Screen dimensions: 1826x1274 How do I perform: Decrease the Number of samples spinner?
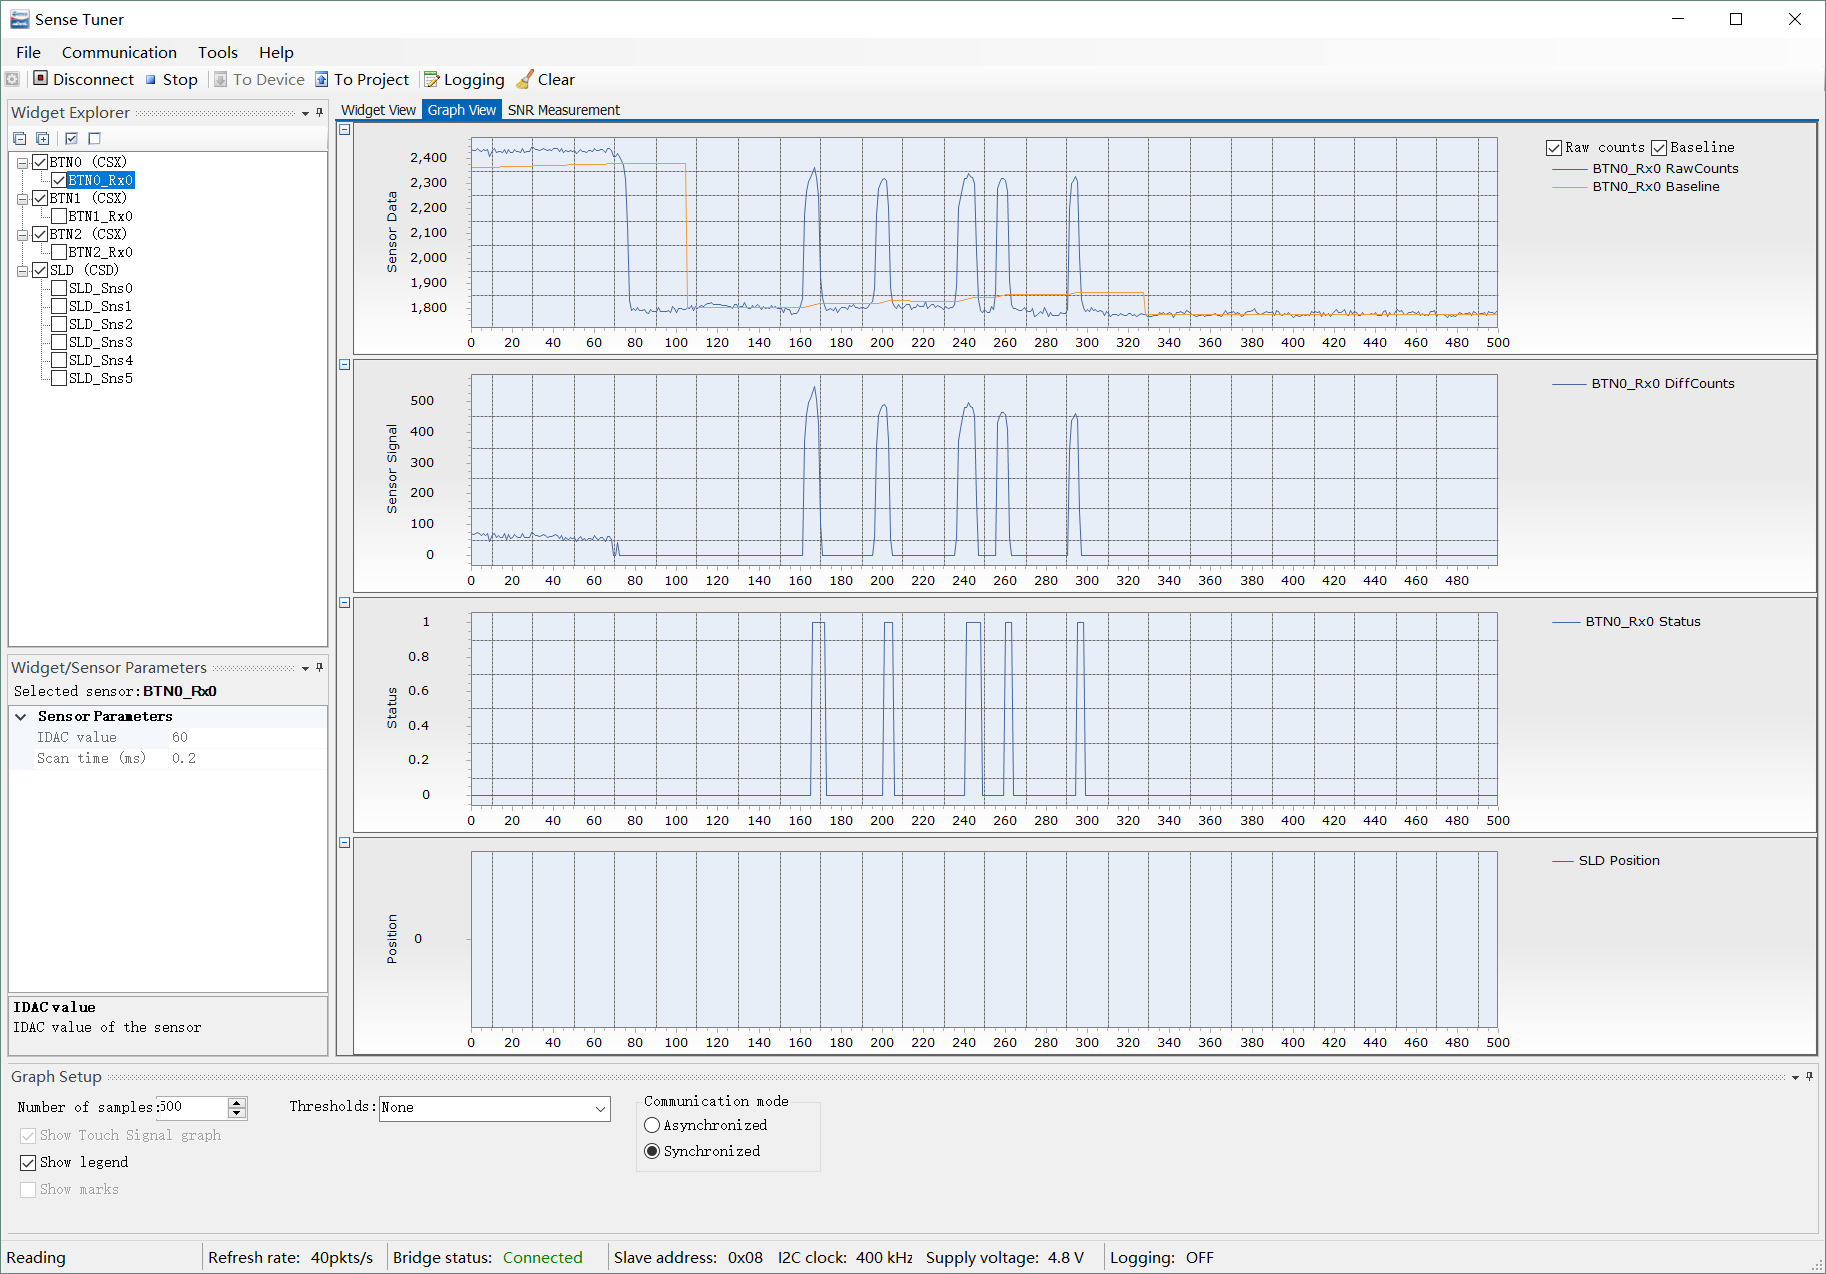(x=237, y=1113)
